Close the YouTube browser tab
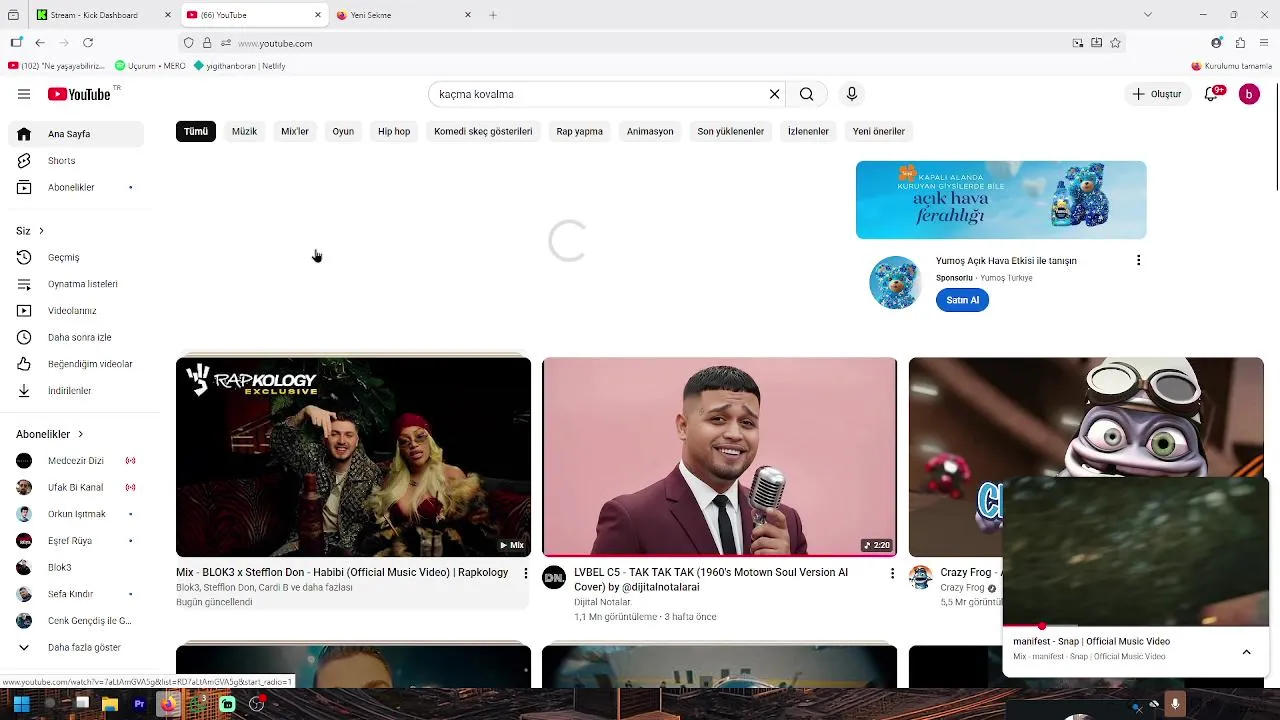Screen dimensions: 1280x720 tap(318, 15)
